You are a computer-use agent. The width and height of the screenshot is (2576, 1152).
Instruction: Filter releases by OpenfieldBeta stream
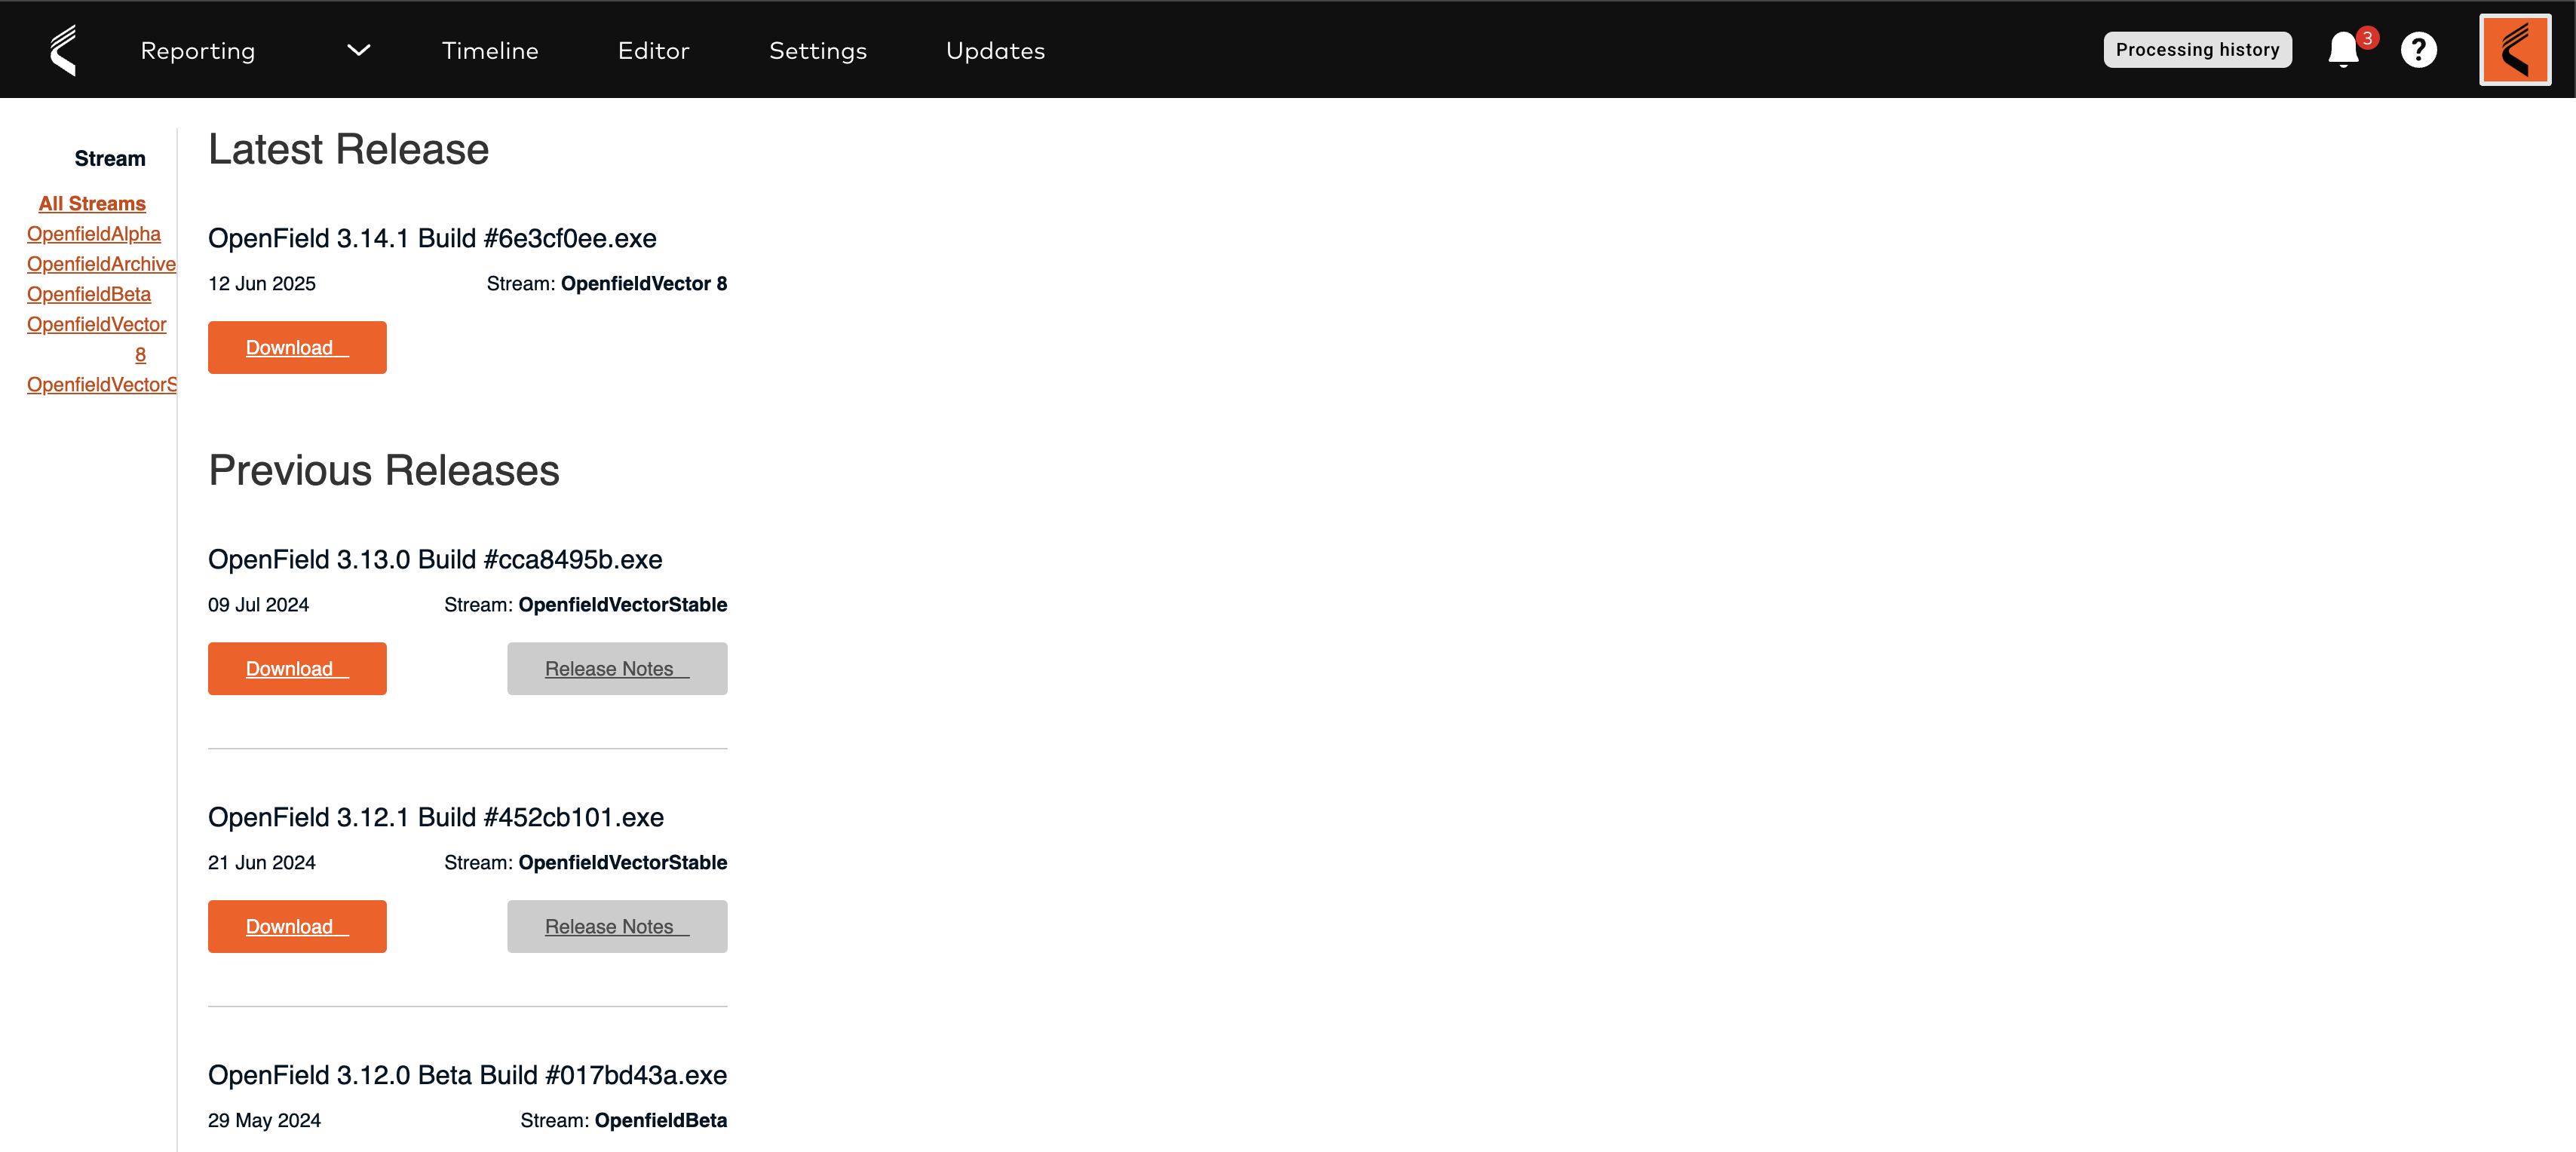(88, 294)
